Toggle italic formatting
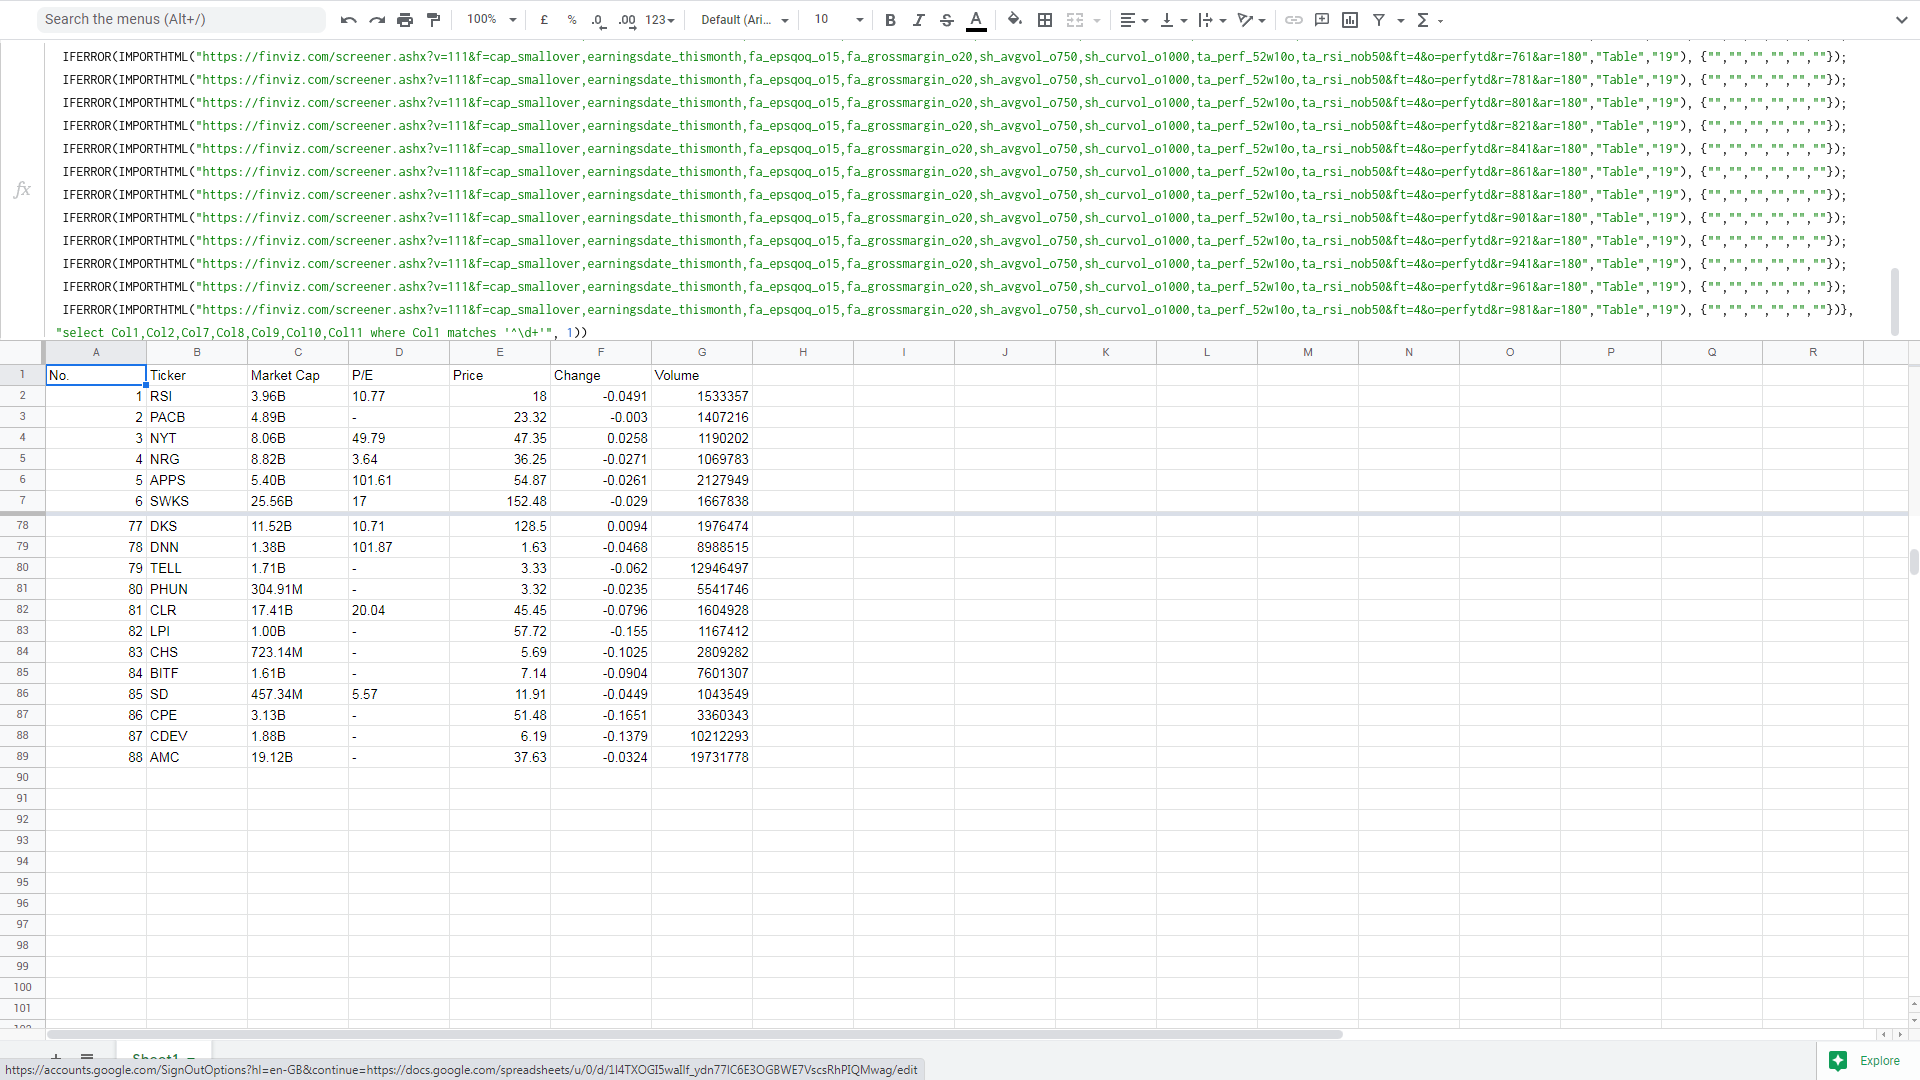The image size is (1920, 1080). coord(918,20)
